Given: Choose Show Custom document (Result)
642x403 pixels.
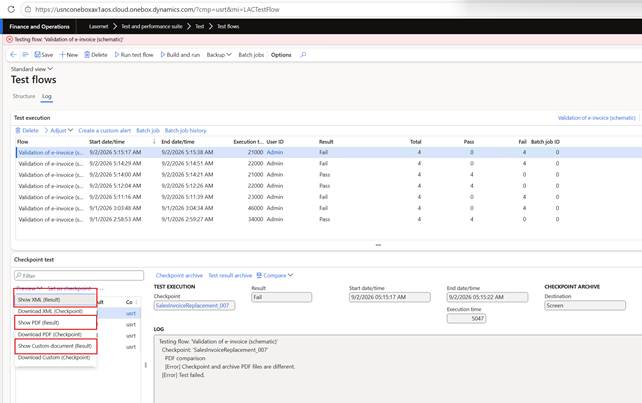Looking at the screenshot, I should point(56,346).
